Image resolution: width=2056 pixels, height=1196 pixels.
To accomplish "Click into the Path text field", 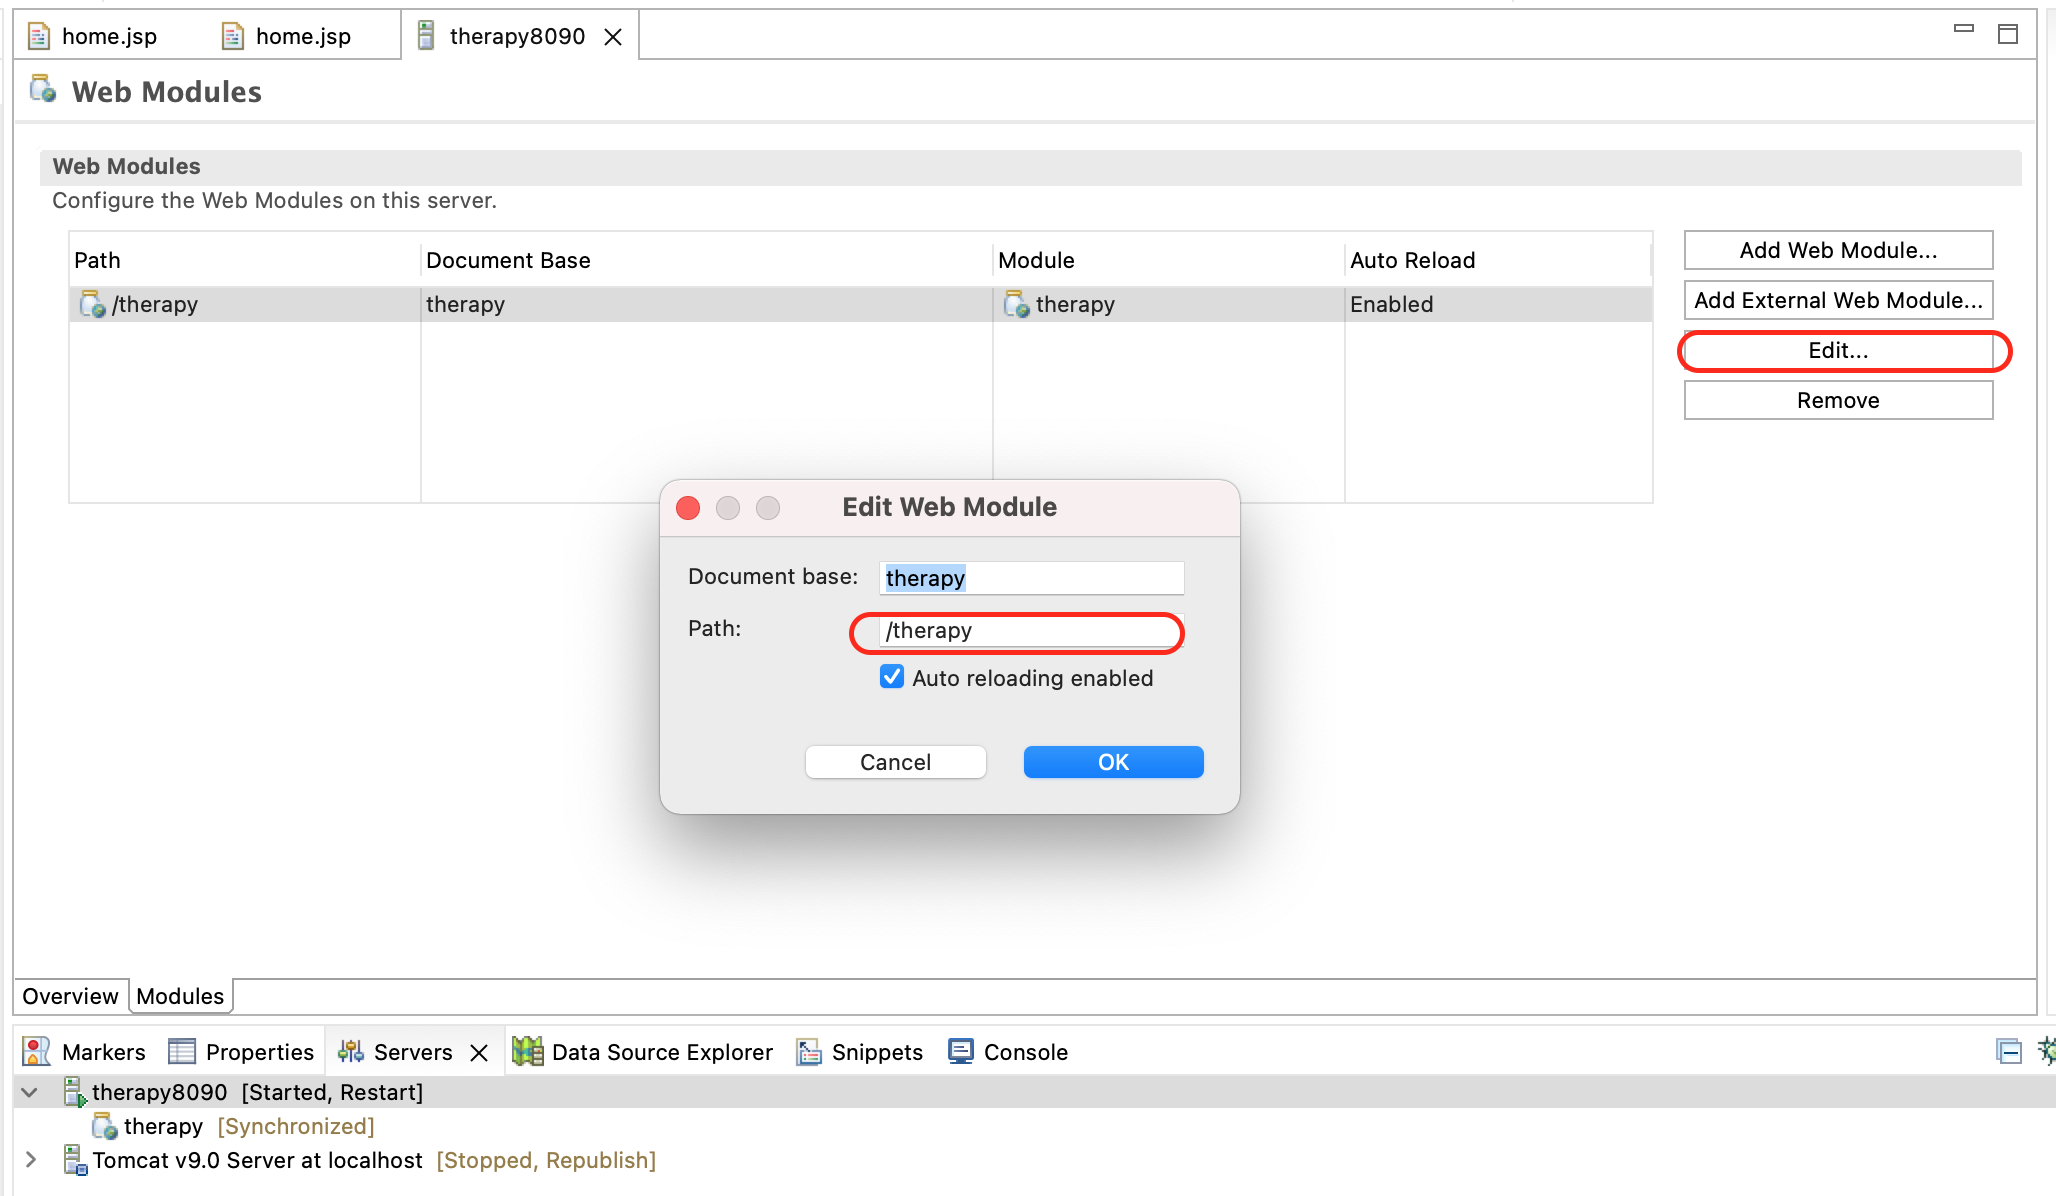I will click(x=1030, y=631).
